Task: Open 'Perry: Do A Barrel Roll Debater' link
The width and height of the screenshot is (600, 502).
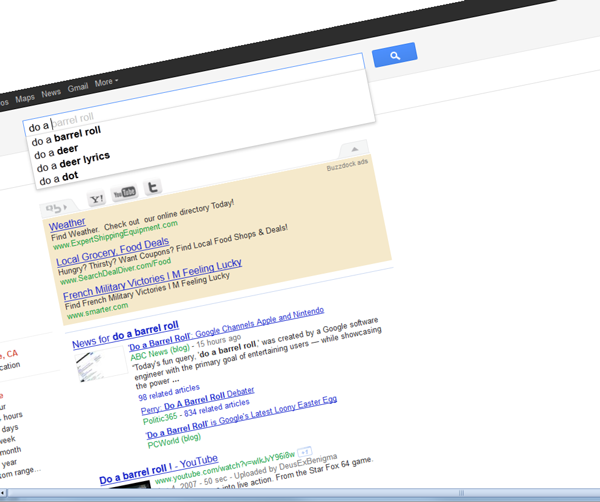Action: 197,401
